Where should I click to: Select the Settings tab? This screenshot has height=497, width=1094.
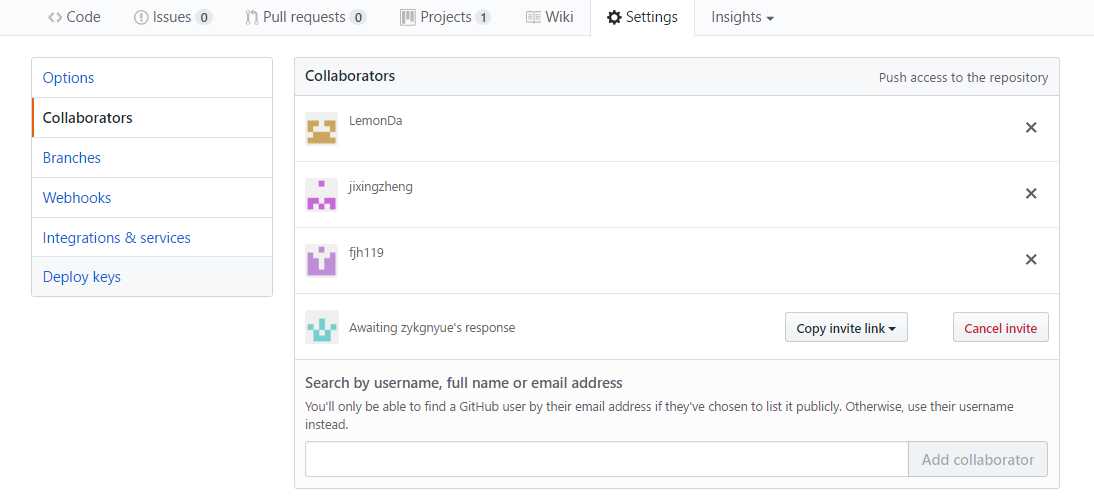pos(642,17)
